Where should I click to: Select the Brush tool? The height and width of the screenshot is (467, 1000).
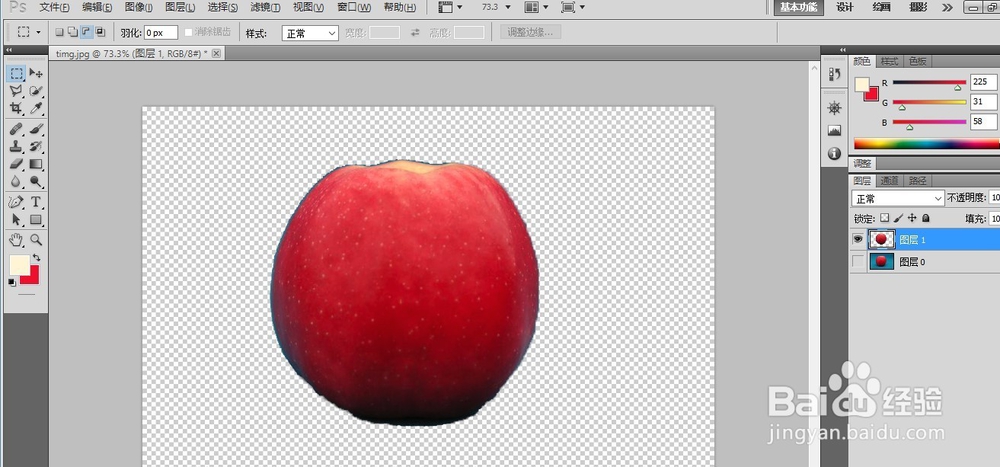point(36,129)
